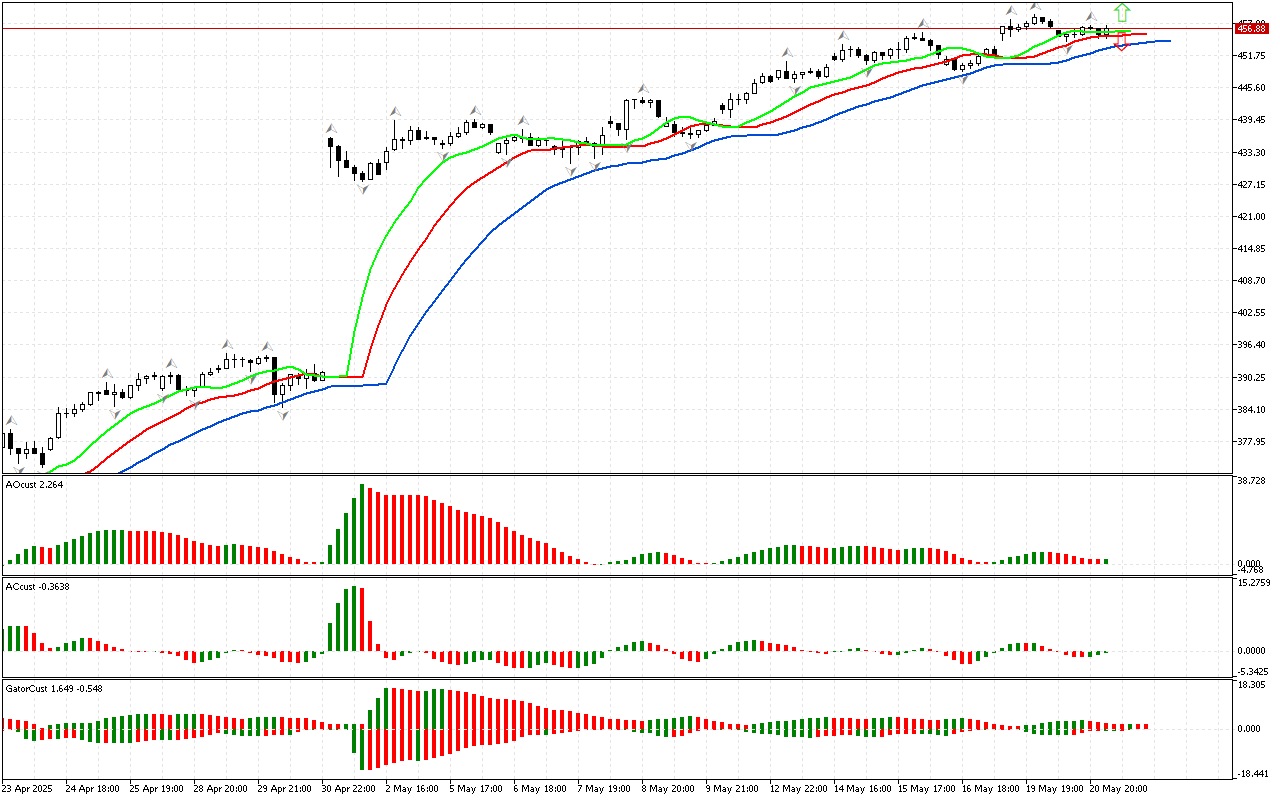Image resolution: width=1280 pixels, height=800 pixels.
Task: Click the red down arrow signal marker
Action: 1122,42
